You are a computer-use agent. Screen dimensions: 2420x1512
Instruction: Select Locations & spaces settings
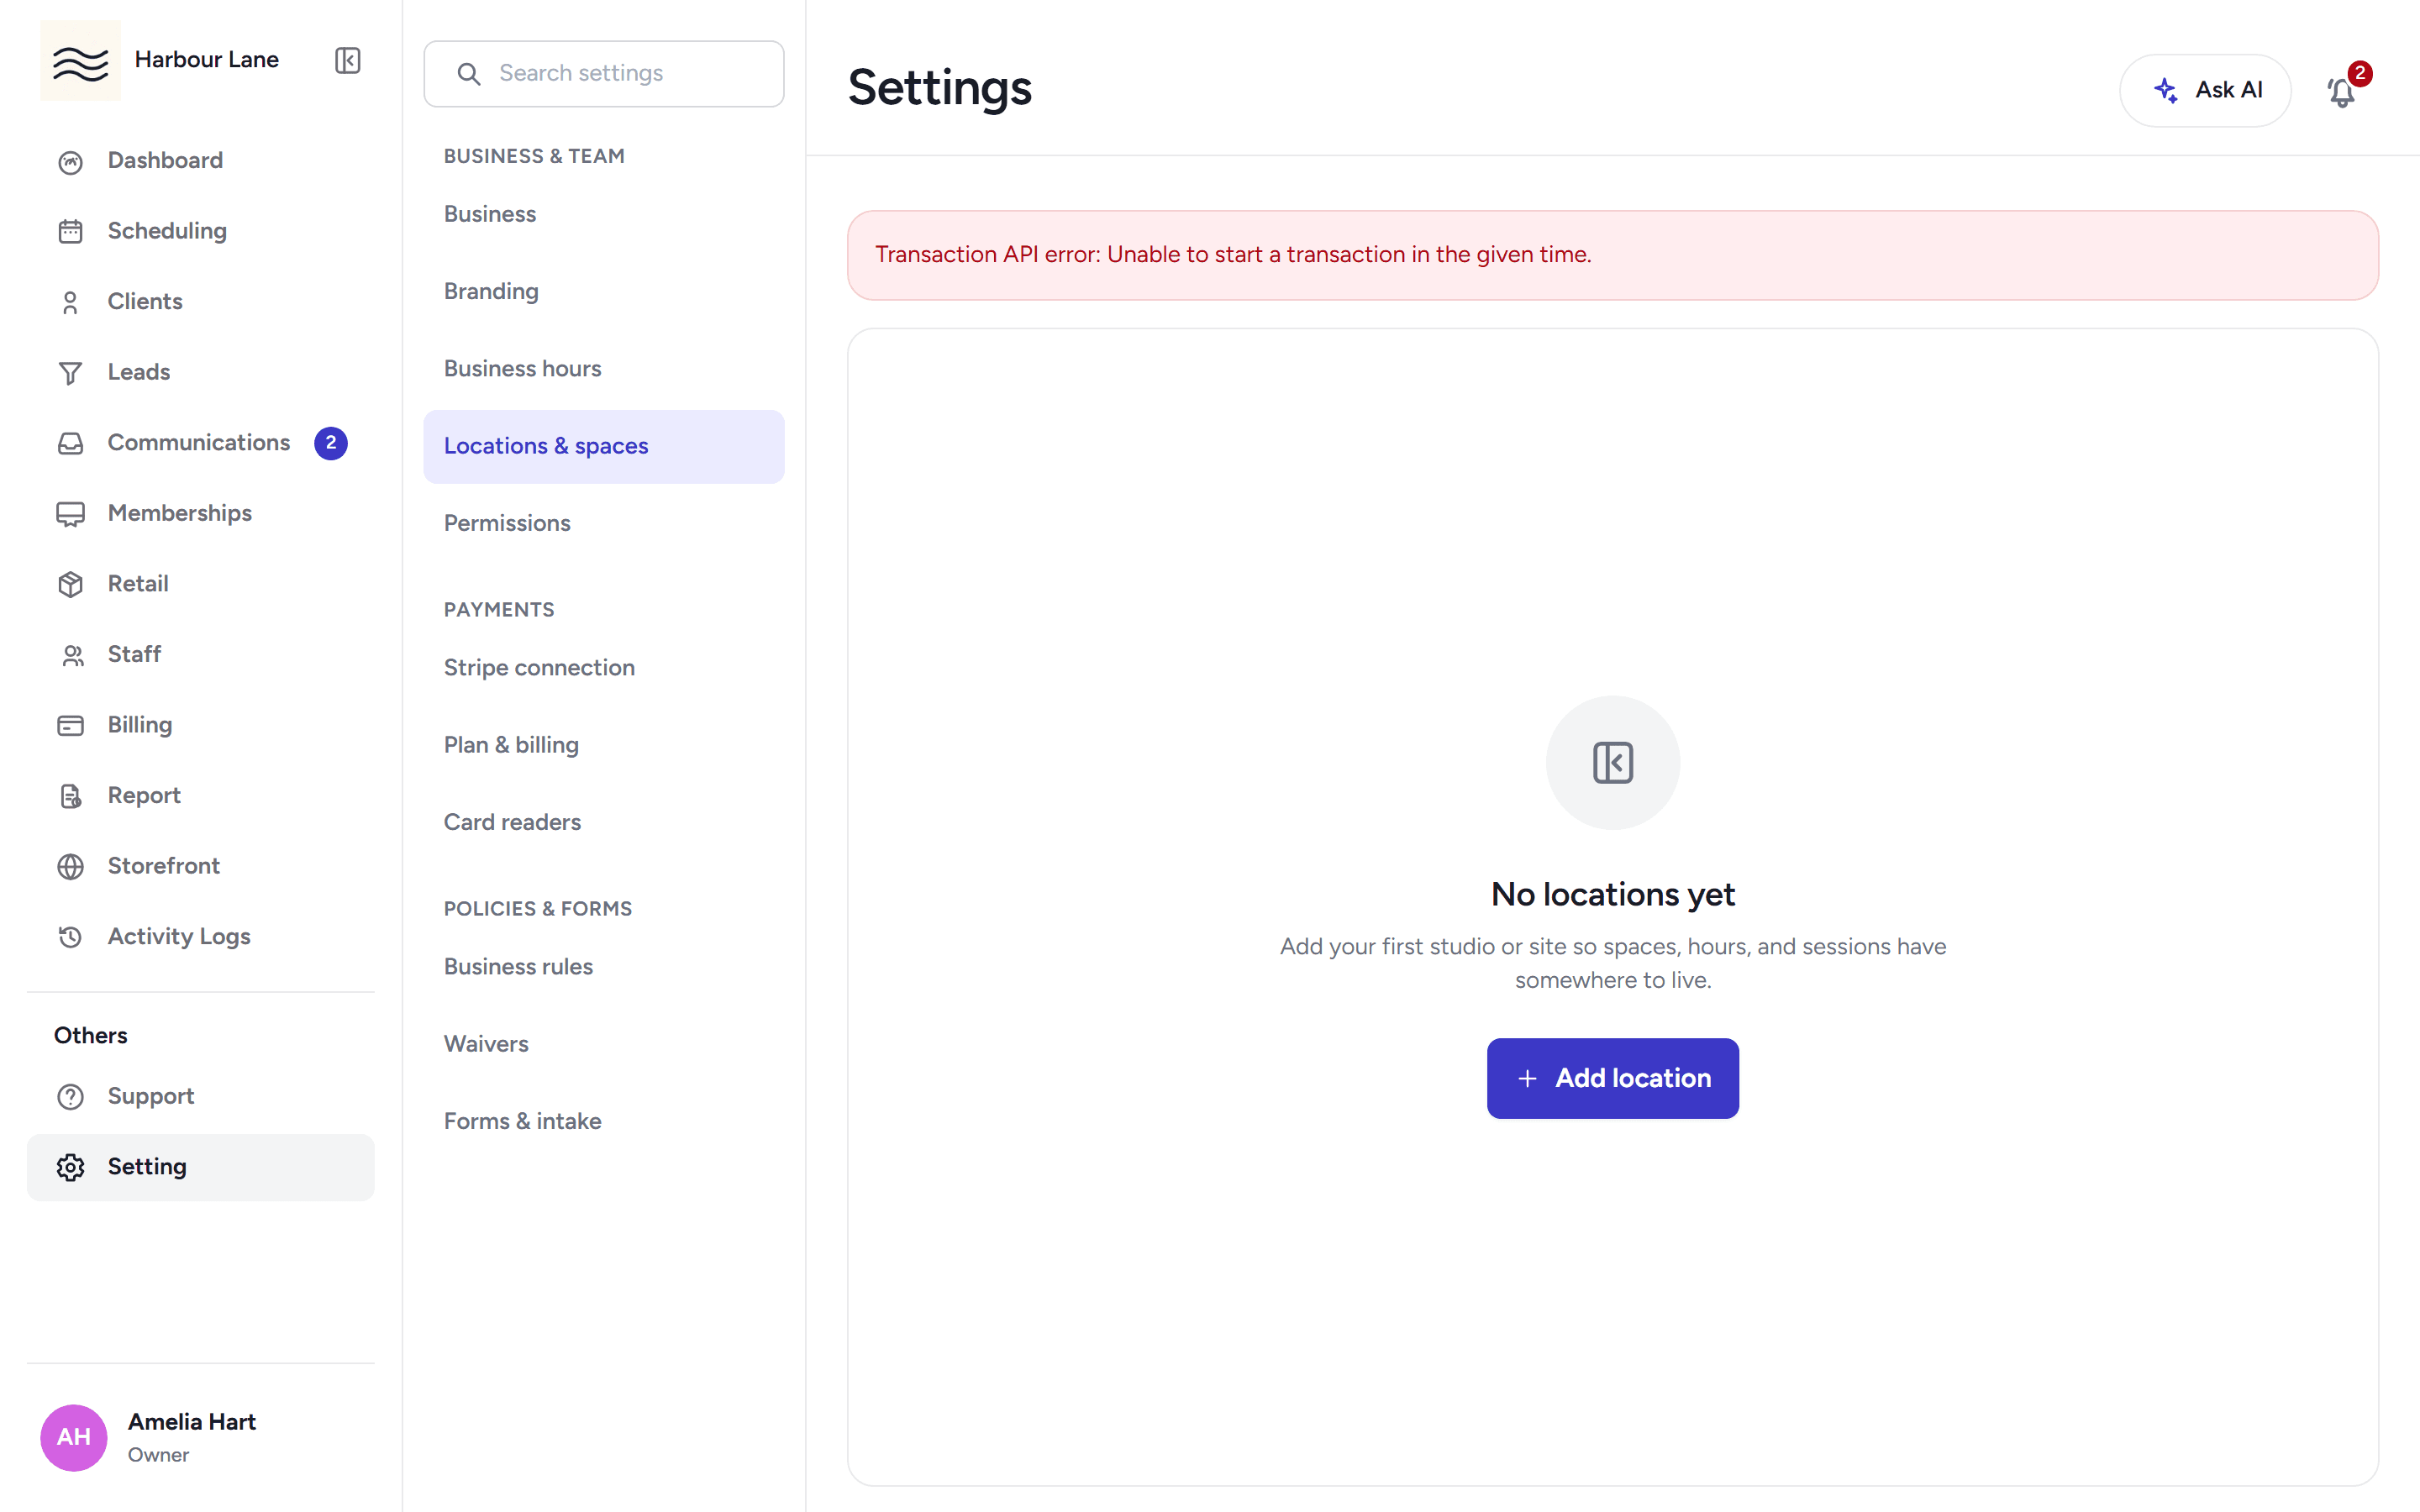[604, 446]
